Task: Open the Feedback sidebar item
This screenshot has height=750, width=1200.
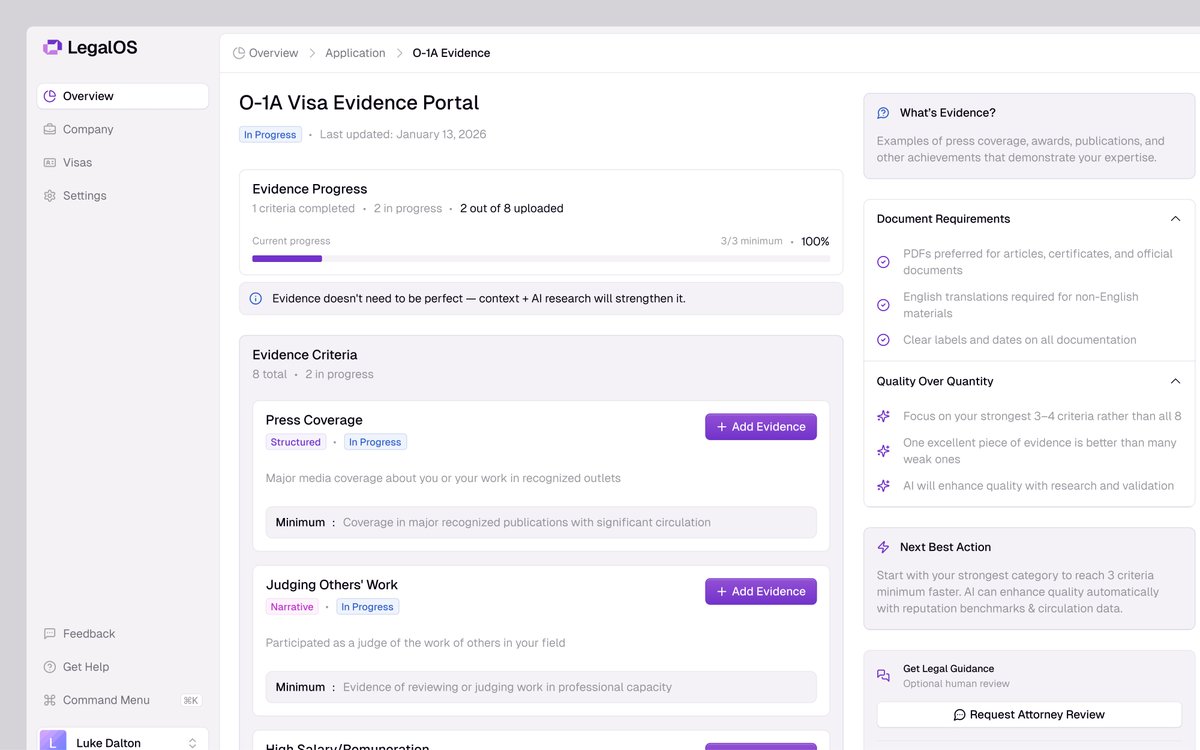Action: click(x=122, y=634)
